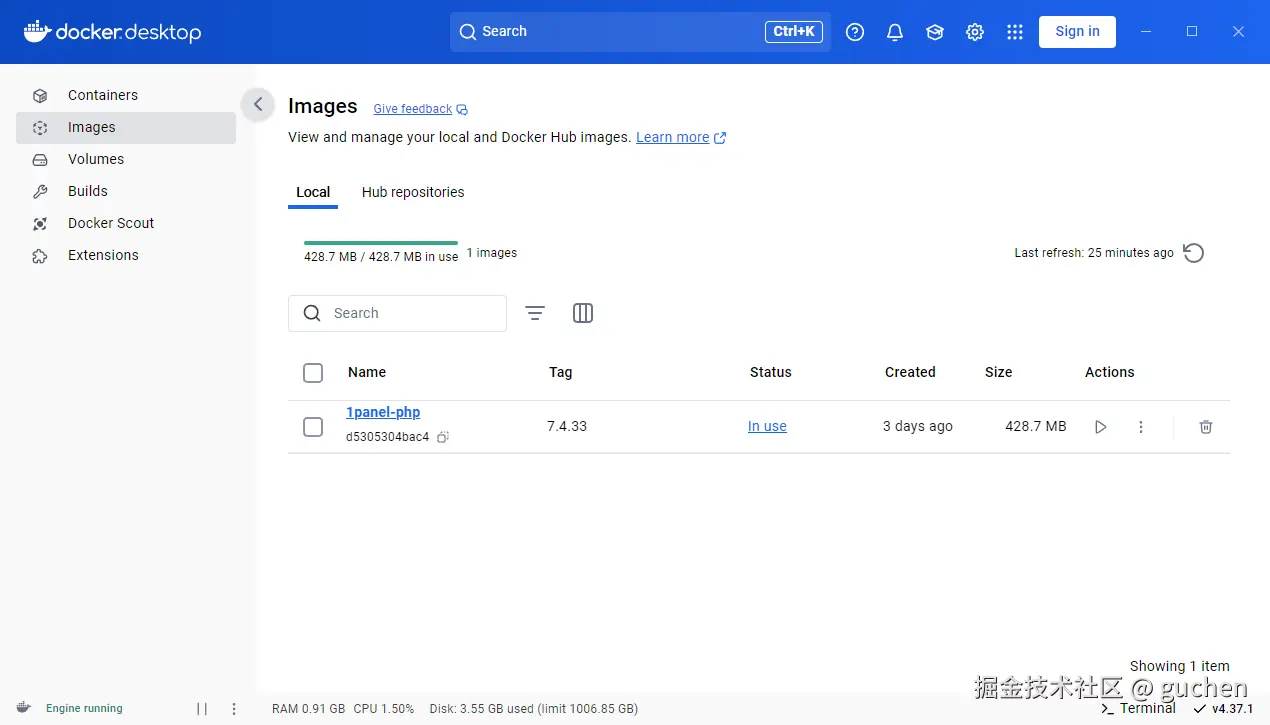Click the disk usage progress bar
The image size is (1270, 725).
[x=381, y=242]
